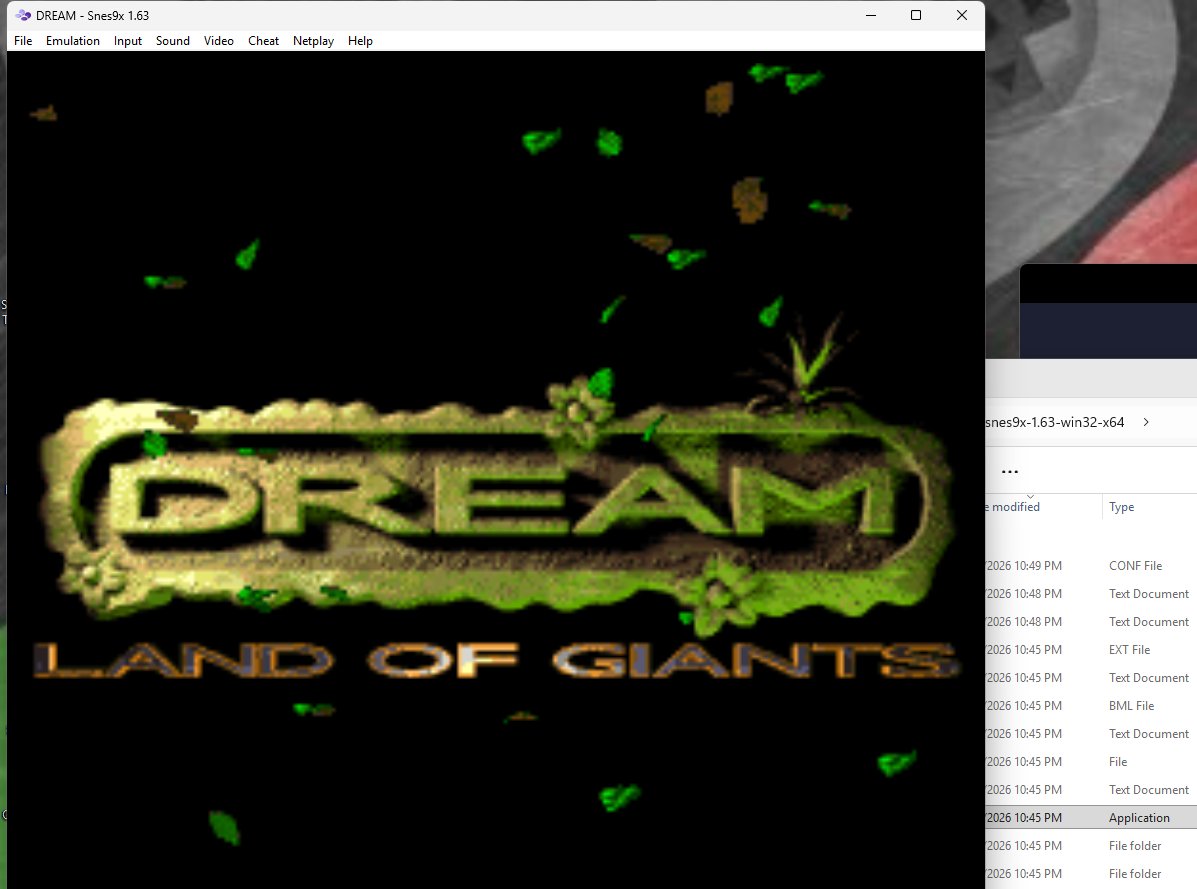Close the Snes9x emulator window
This screenshot has width=1197, height=889.
point(962,15)
